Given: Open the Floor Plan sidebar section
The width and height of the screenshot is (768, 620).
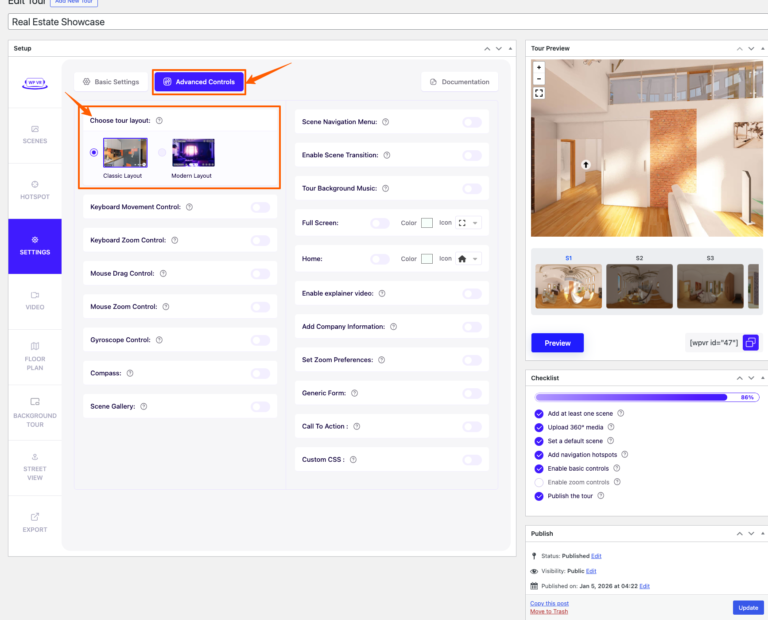Looking at the screenshot, I should [35, 357].
